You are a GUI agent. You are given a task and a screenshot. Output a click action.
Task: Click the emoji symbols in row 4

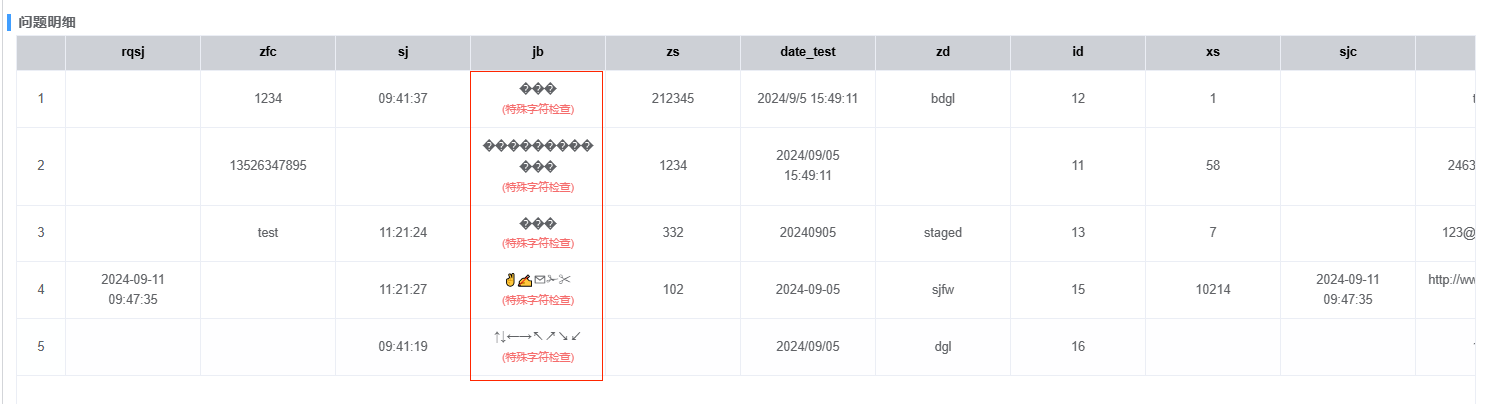point(538,281)
